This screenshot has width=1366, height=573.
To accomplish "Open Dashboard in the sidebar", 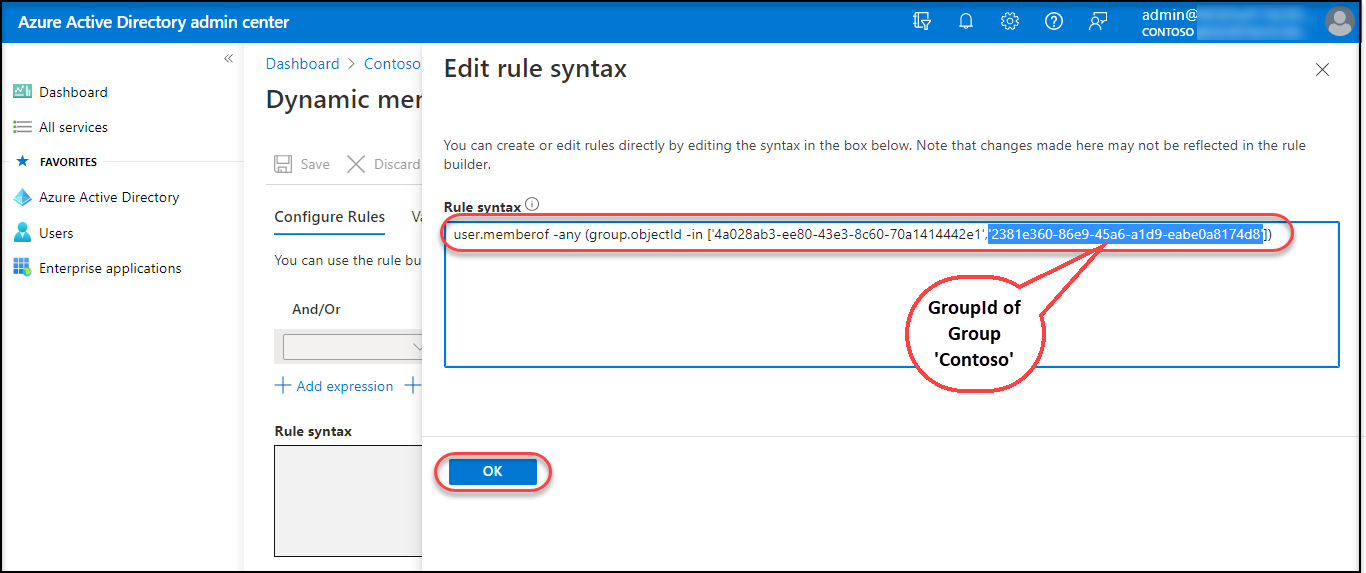I will pyautogui.click(x=73, y=92).
